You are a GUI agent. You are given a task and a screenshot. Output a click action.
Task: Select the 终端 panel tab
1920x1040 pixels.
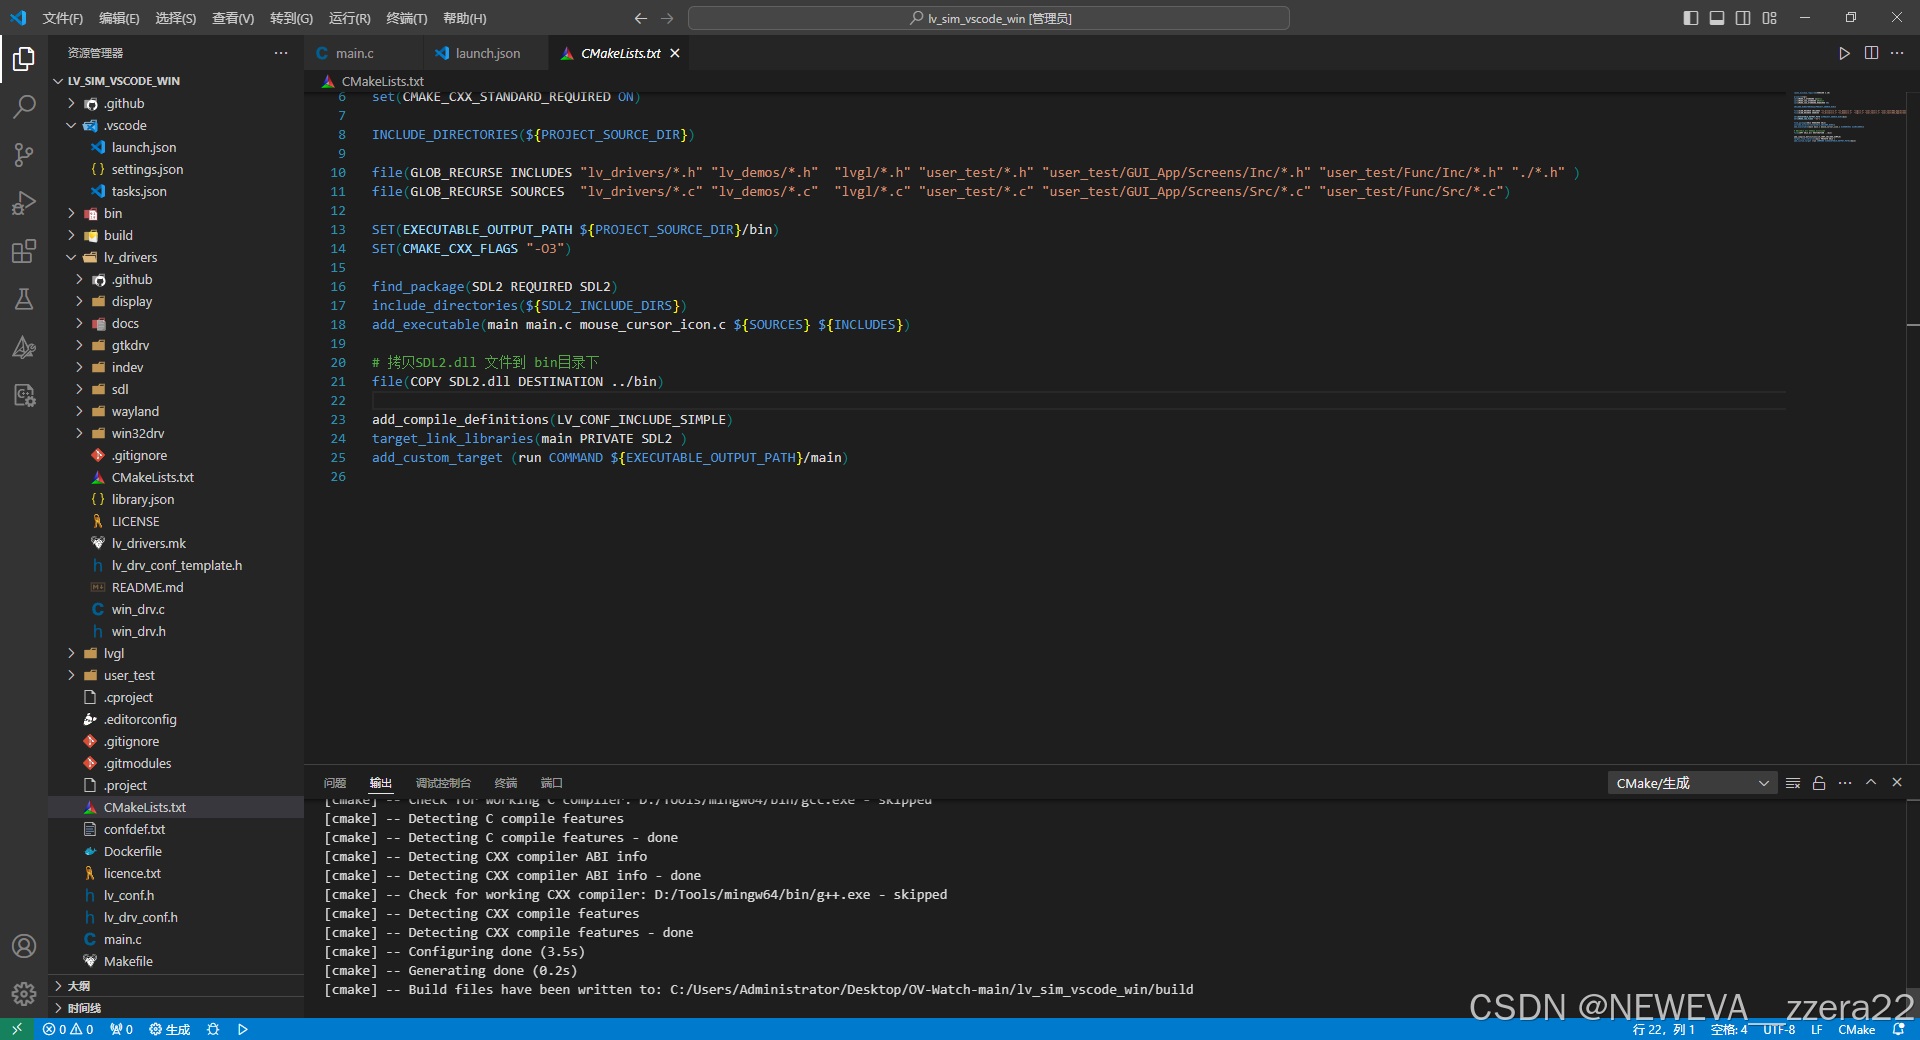click(x=505, y=783)
